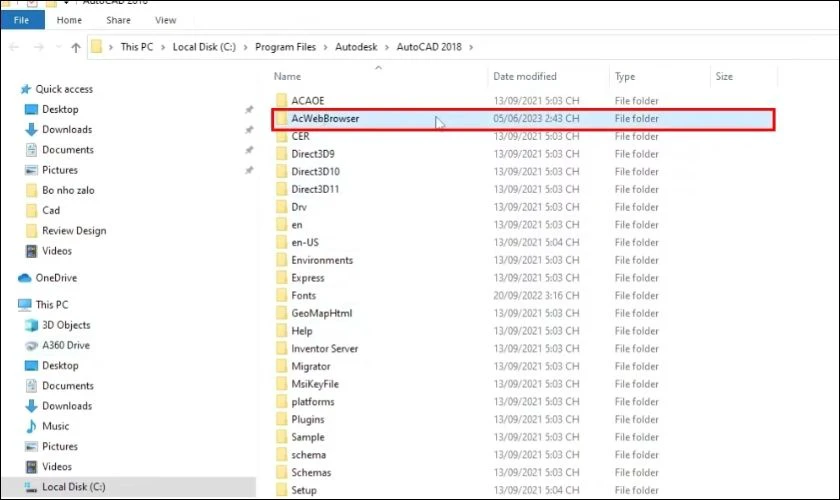
Task: Sort by the Date modified column
Action: [x=524, y=76]
